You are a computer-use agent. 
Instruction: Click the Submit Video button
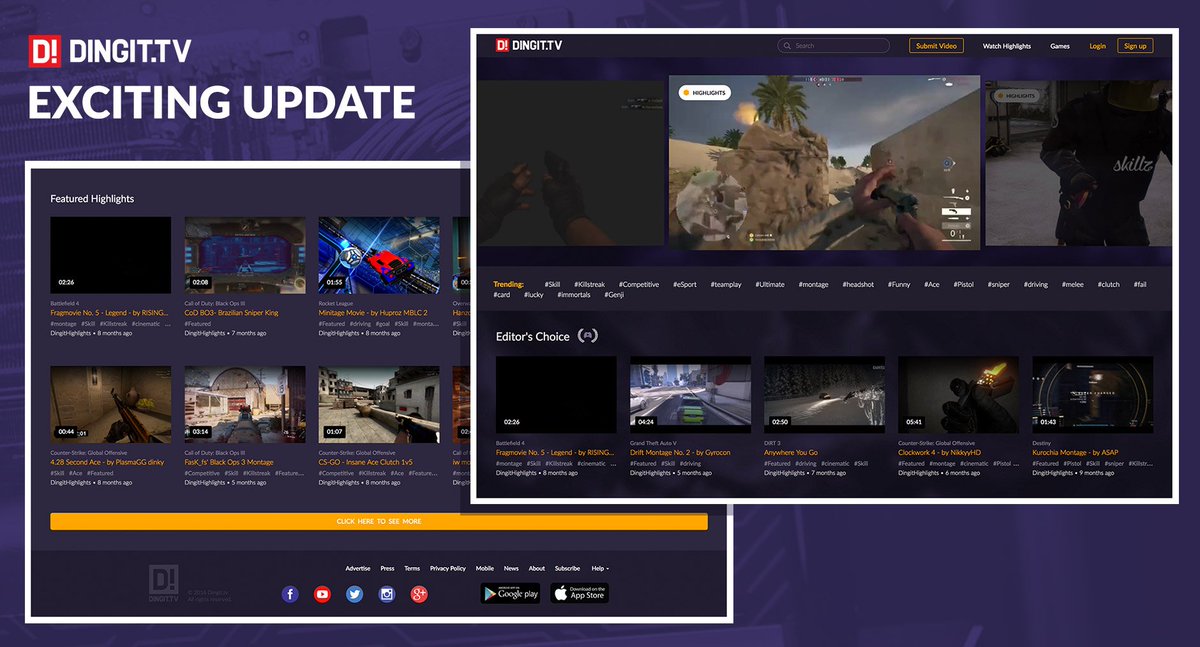pos(937,46)
